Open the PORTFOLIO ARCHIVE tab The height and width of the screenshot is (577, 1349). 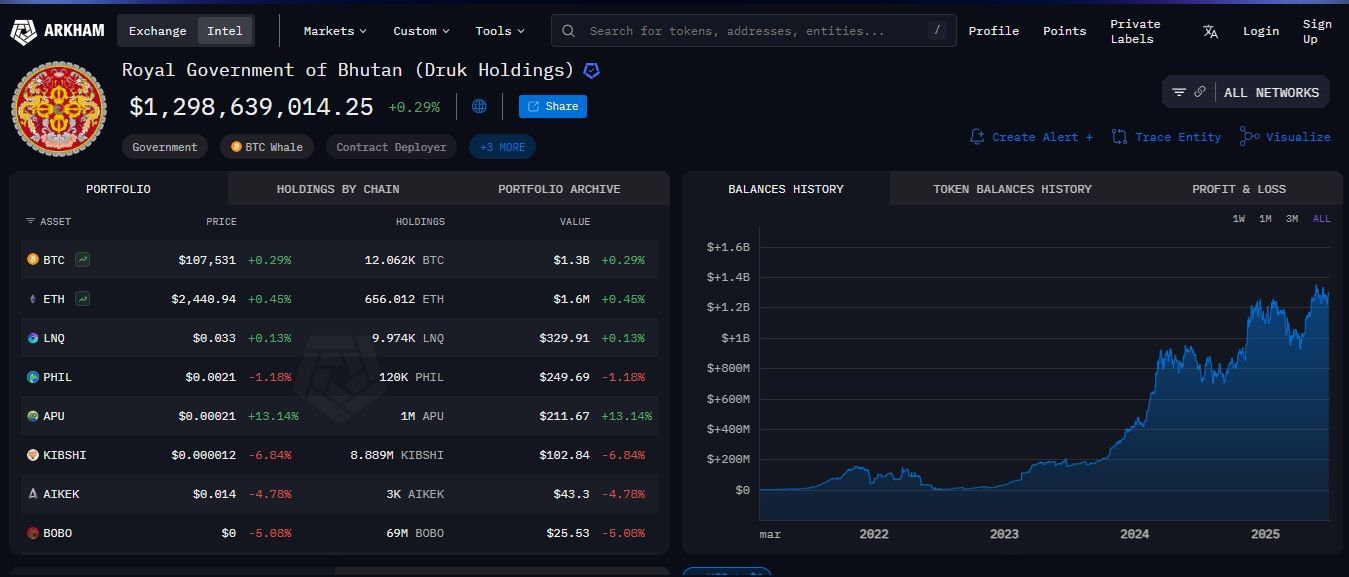pos(559,189)
